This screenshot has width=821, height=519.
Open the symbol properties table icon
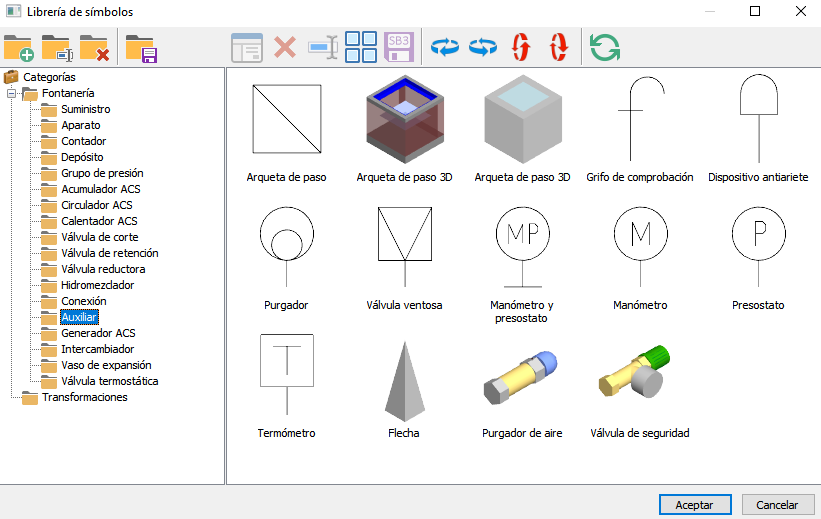point(247,48)
